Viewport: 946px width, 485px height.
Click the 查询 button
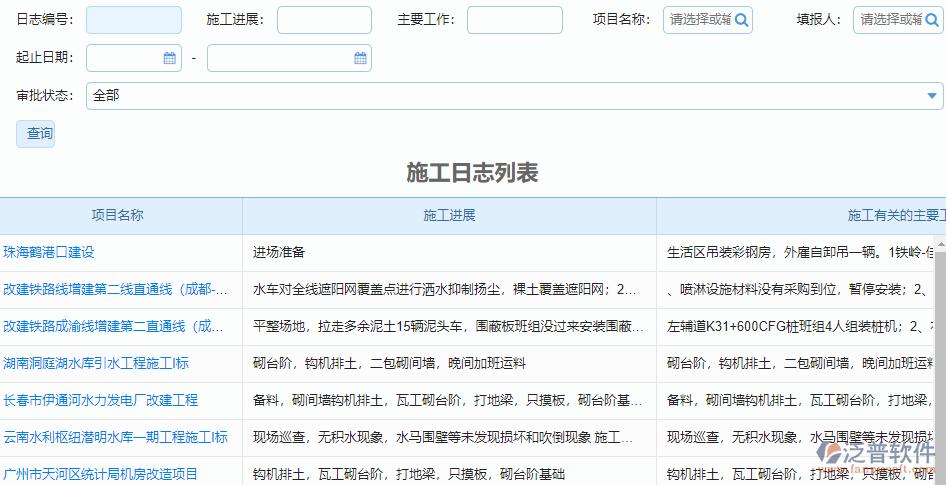(36, 133)
